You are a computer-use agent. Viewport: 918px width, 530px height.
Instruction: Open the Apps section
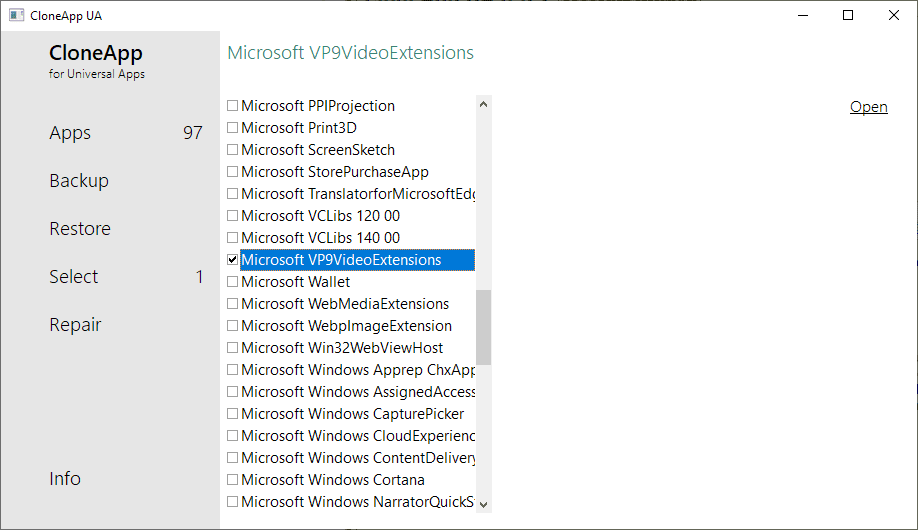pyautogui.click(x=70, y=133)
